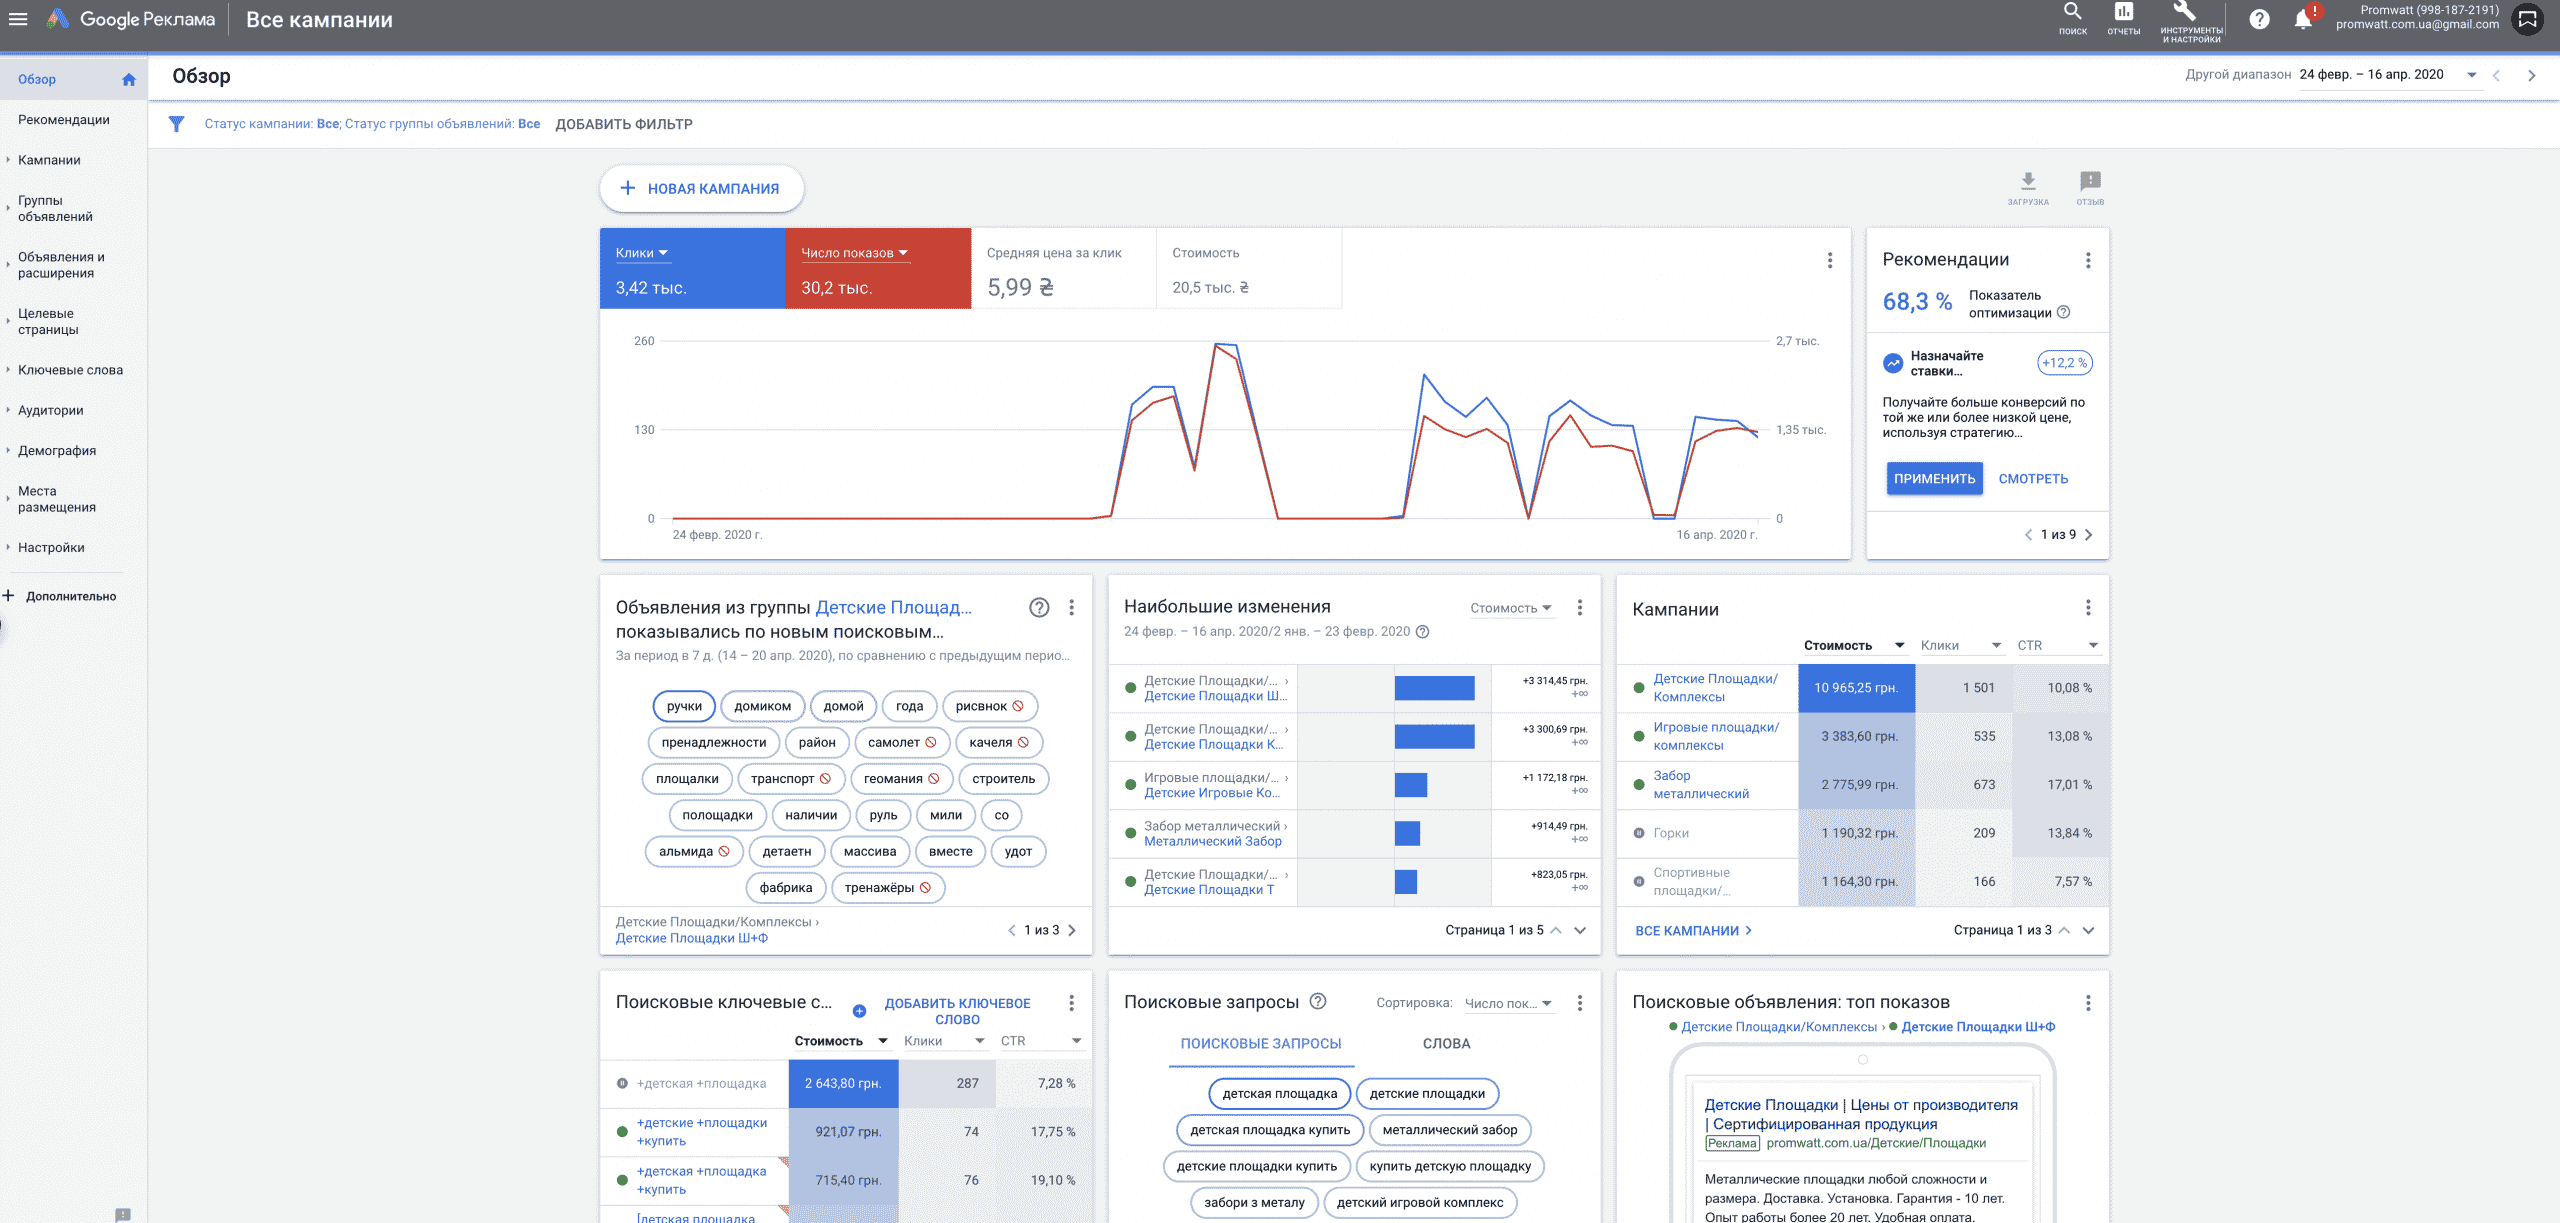
Task: Click ДОБАВИТЬ ФИЛЬТР
Action: [624, 124]
